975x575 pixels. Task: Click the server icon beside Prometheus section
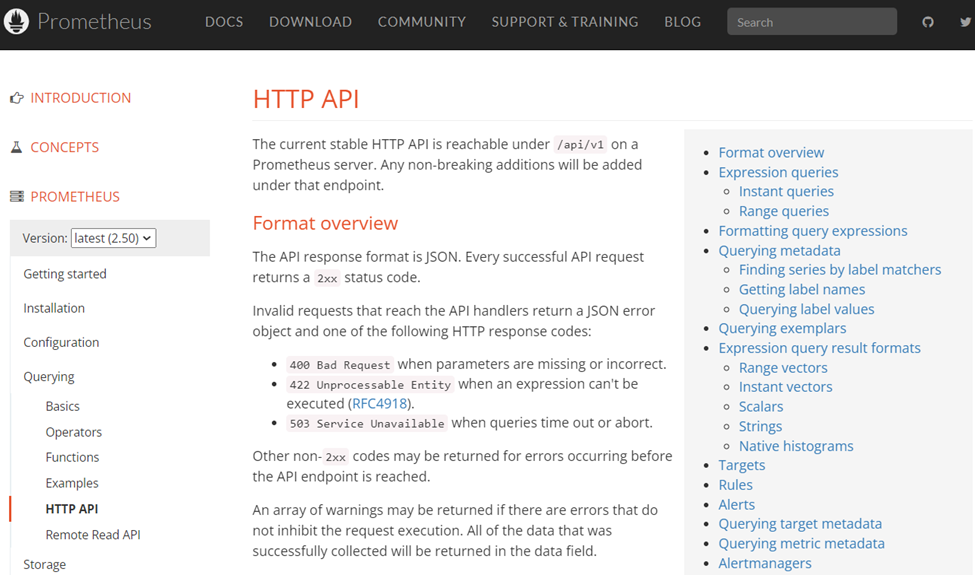coord(16,197)
